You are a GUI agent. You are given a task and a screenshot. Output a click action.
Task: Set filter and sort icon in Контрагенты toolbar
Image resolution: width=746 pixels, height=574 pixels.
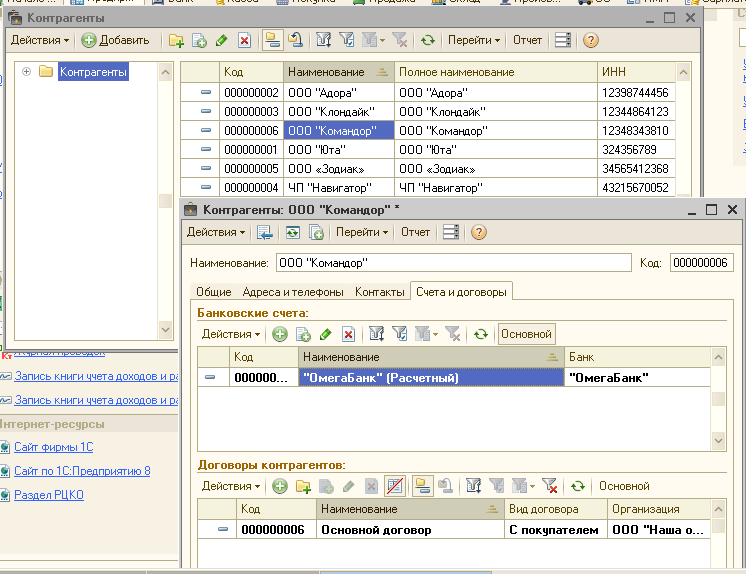[x=324, y=40]
